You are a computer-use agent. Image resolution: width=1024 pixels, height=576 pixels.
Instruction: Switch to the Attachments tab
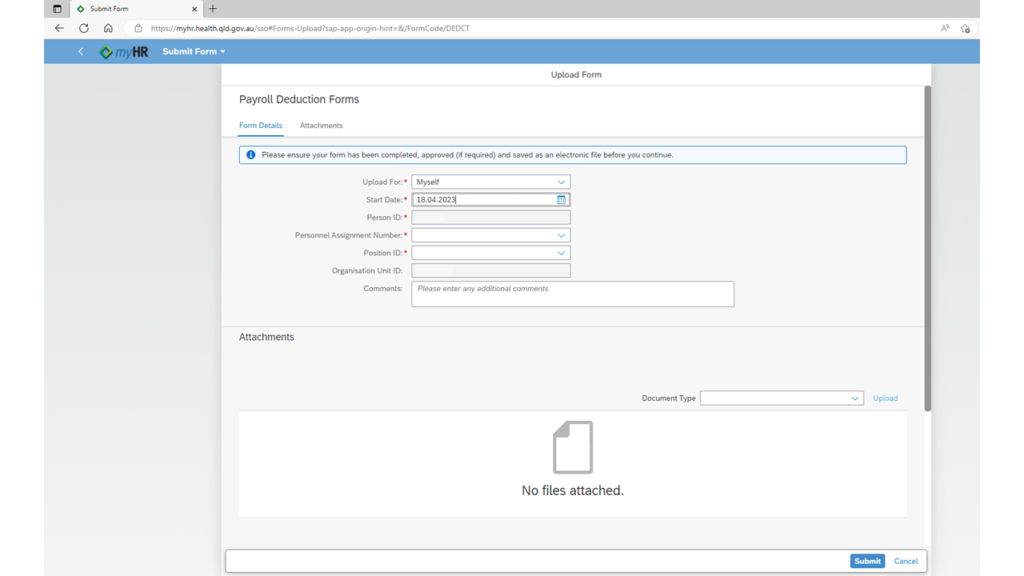pos(321,126)
